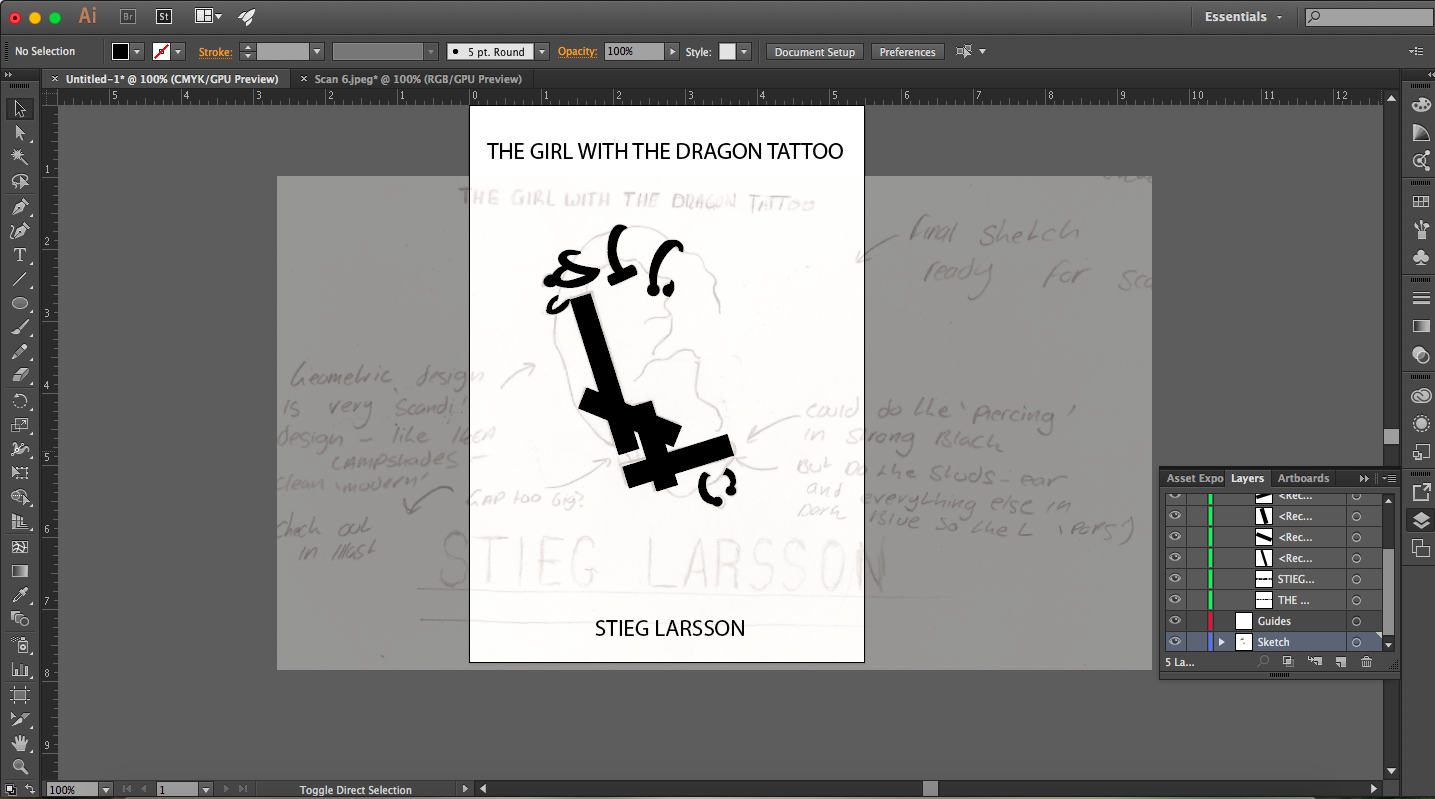The width and height of the screenshot is (1435, 799).
Task: Open the Symbols panel club icon
Action: click(x=1420, y=258)
